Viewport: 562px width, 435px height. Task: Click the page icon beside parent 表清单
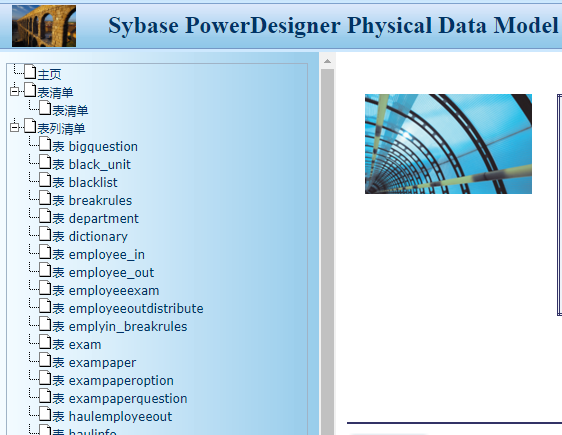point(30,90)
